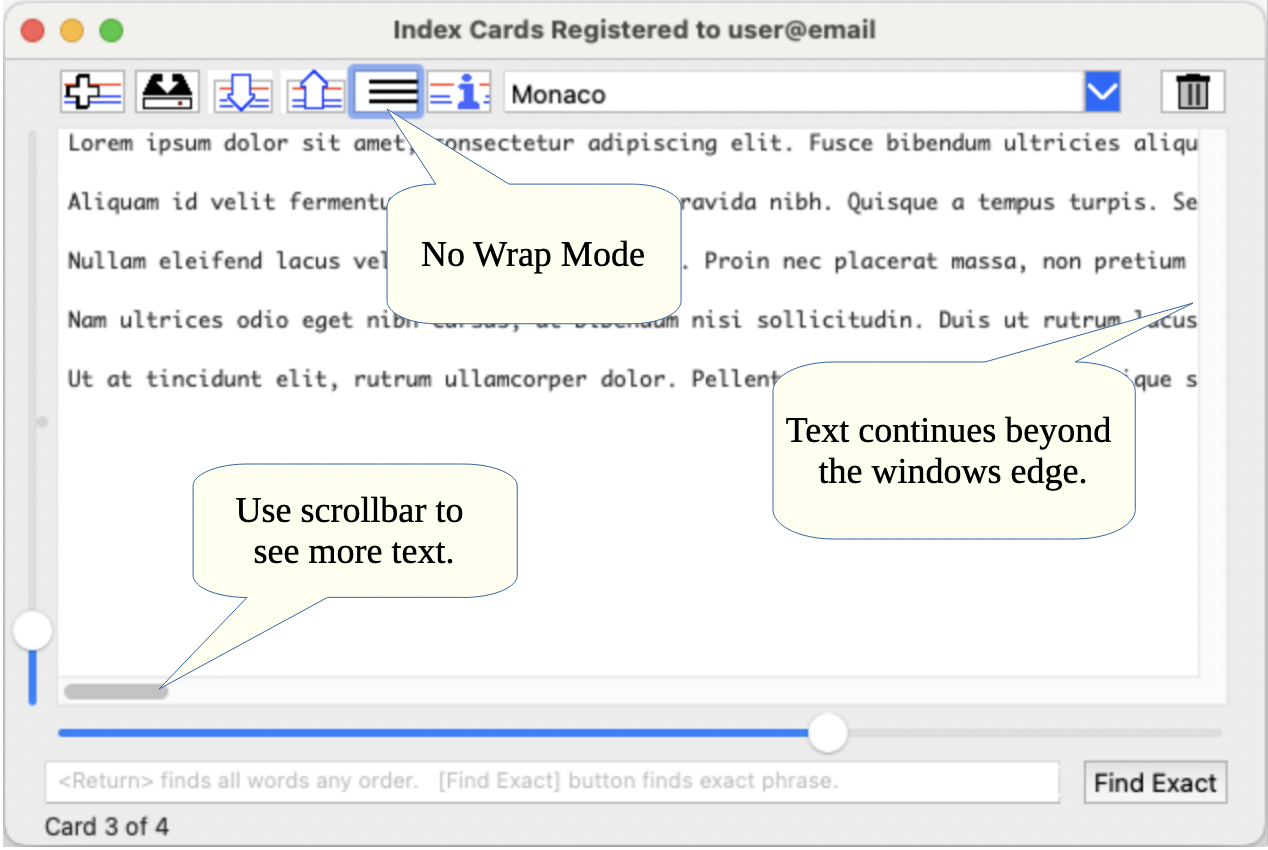
Task: Click the save cards drive icon
Action: click(167, 93)
